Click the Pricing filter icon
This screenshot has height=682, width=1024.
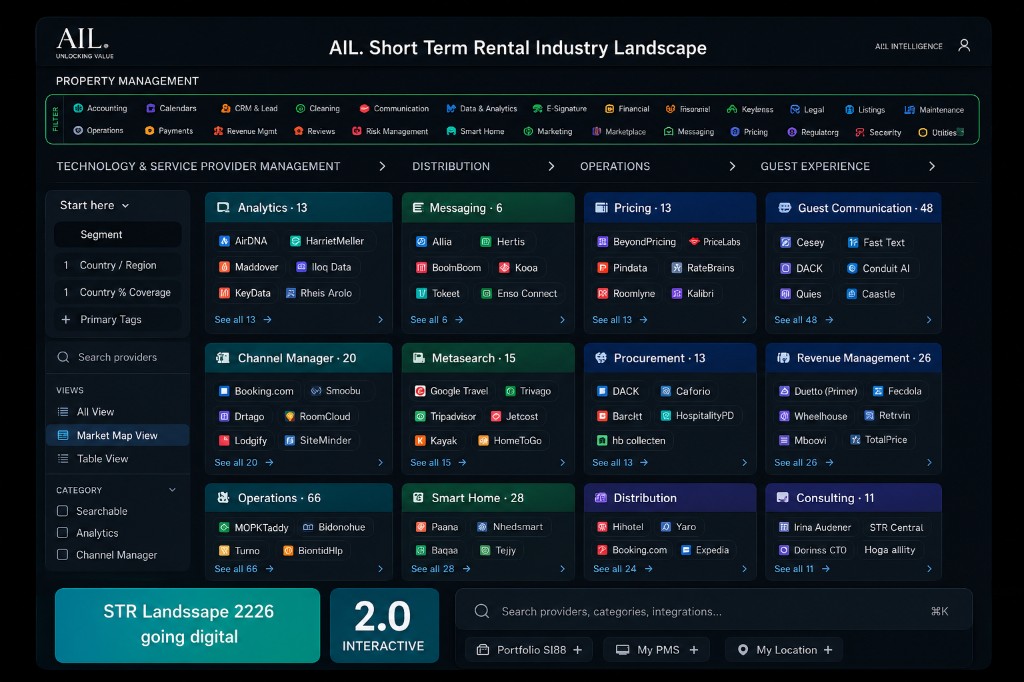pyautogui.click(x=735, y=131)
